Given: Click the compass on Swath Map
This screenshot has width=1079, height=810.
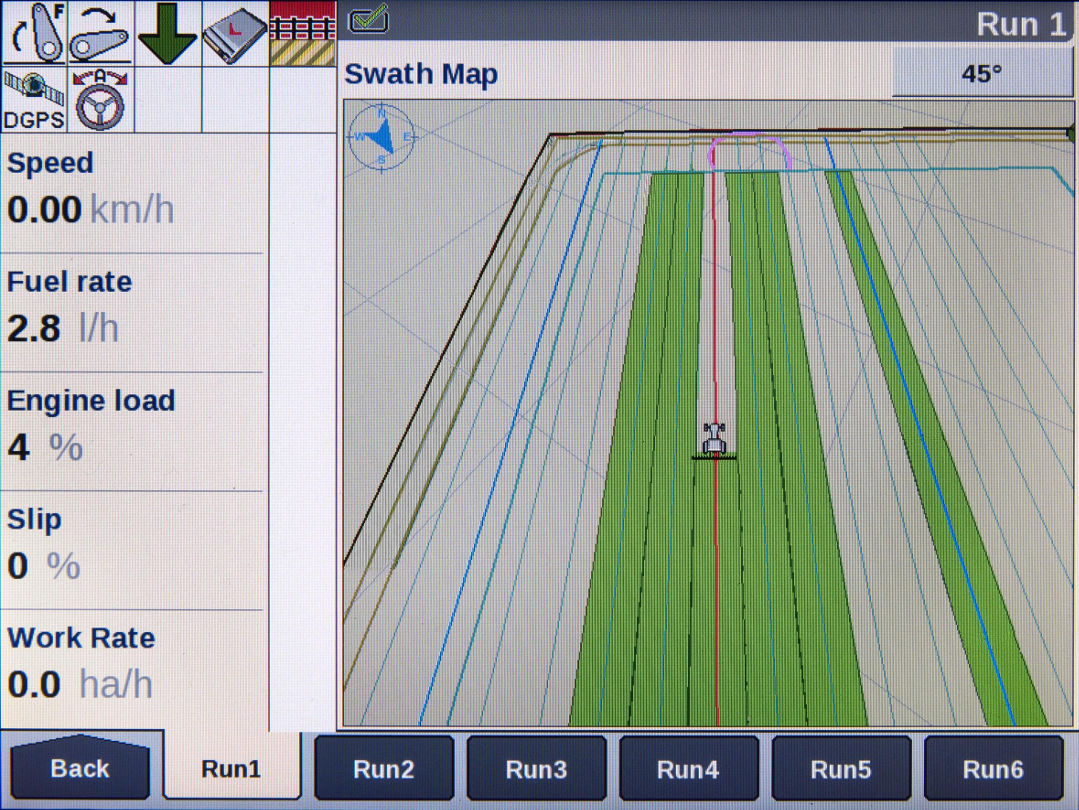Looking at the screenshot, I should [381, 137].
